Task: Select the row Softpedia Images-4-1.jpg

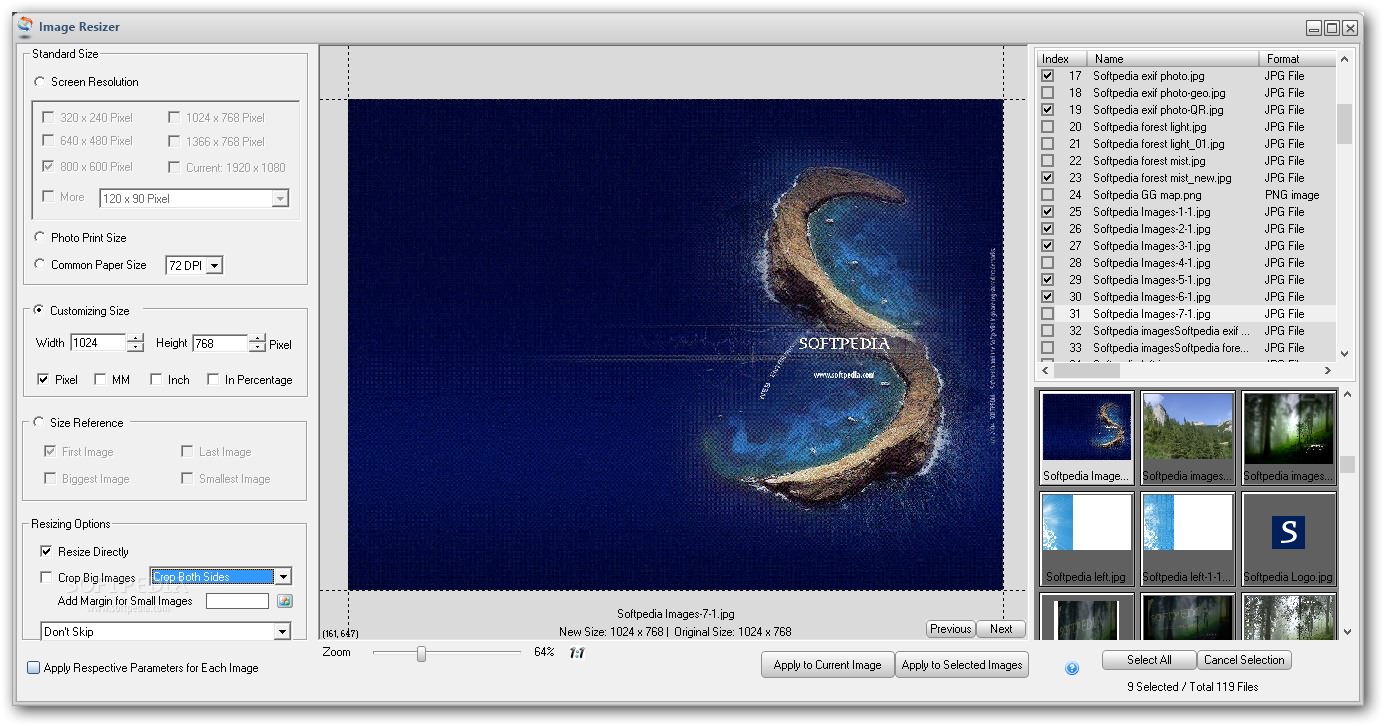Action: 1185,263
